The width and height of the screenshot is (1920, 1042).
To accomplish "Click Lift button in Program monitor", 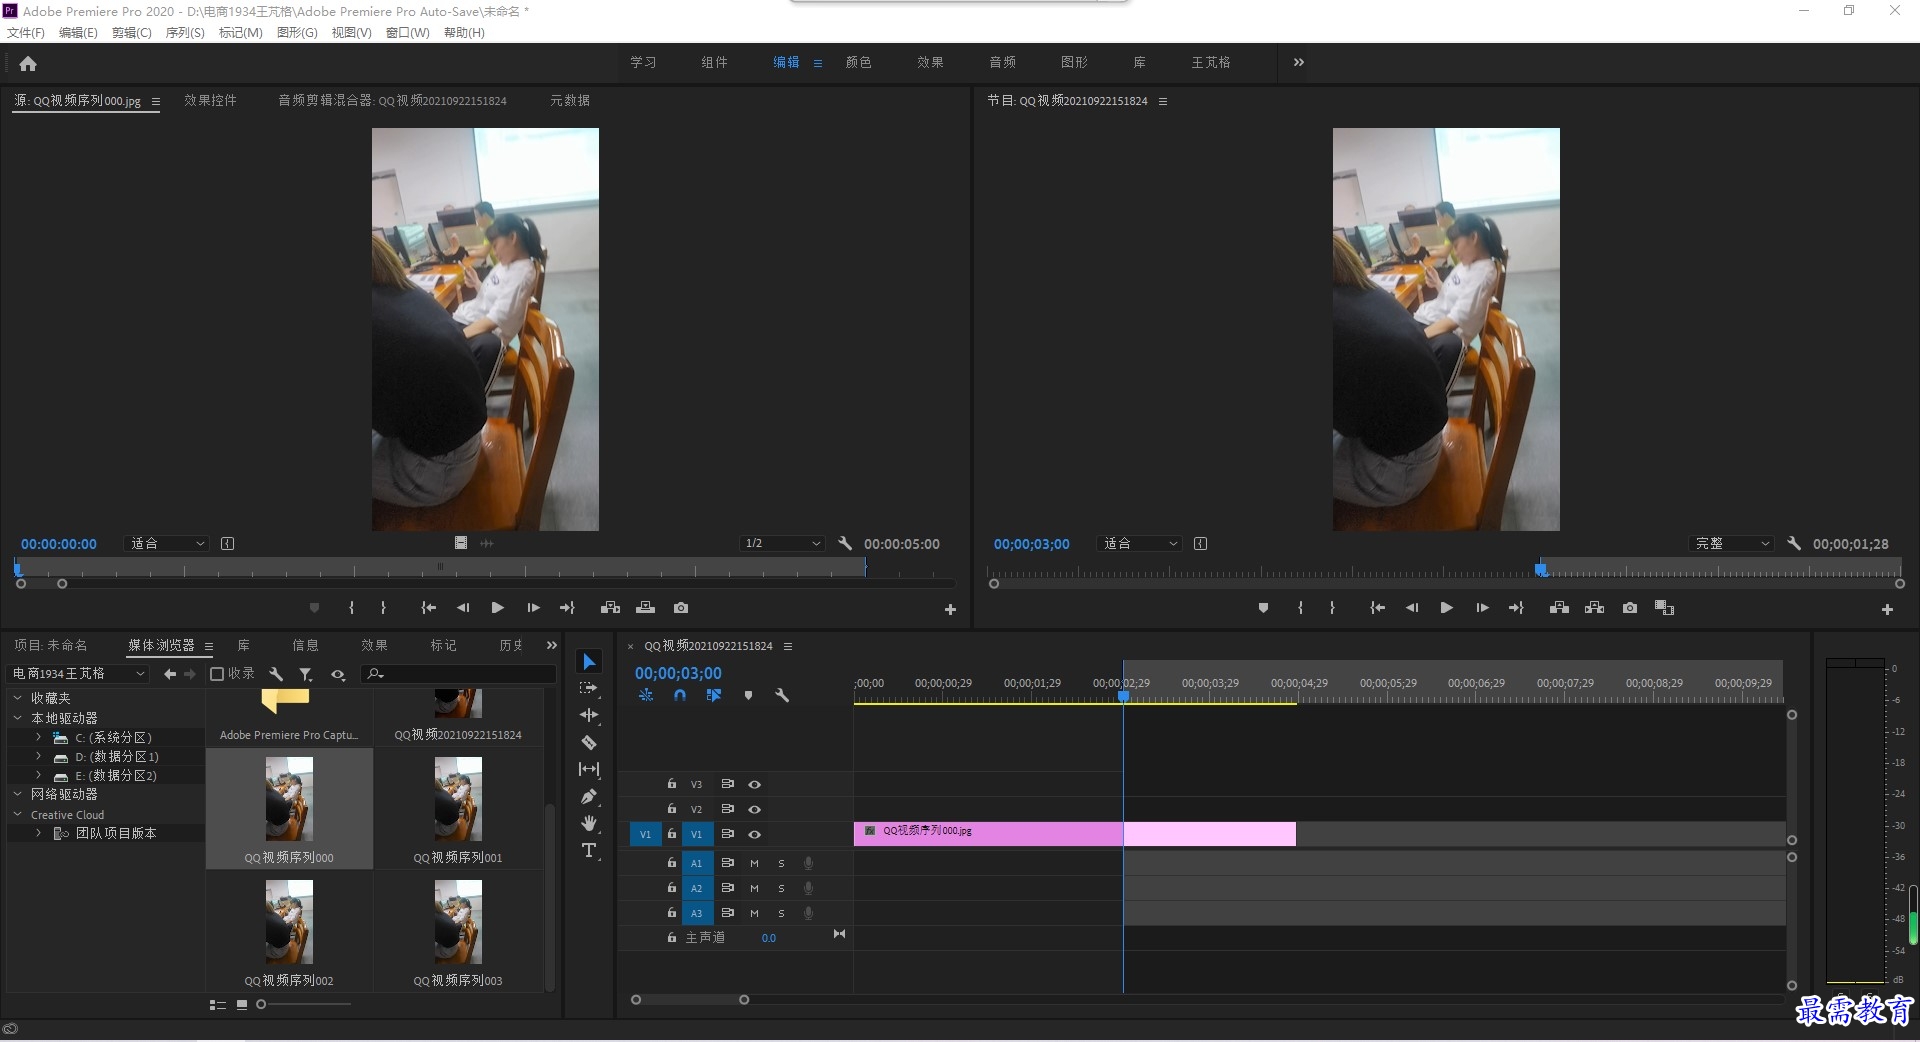I will coord(1559,608).
